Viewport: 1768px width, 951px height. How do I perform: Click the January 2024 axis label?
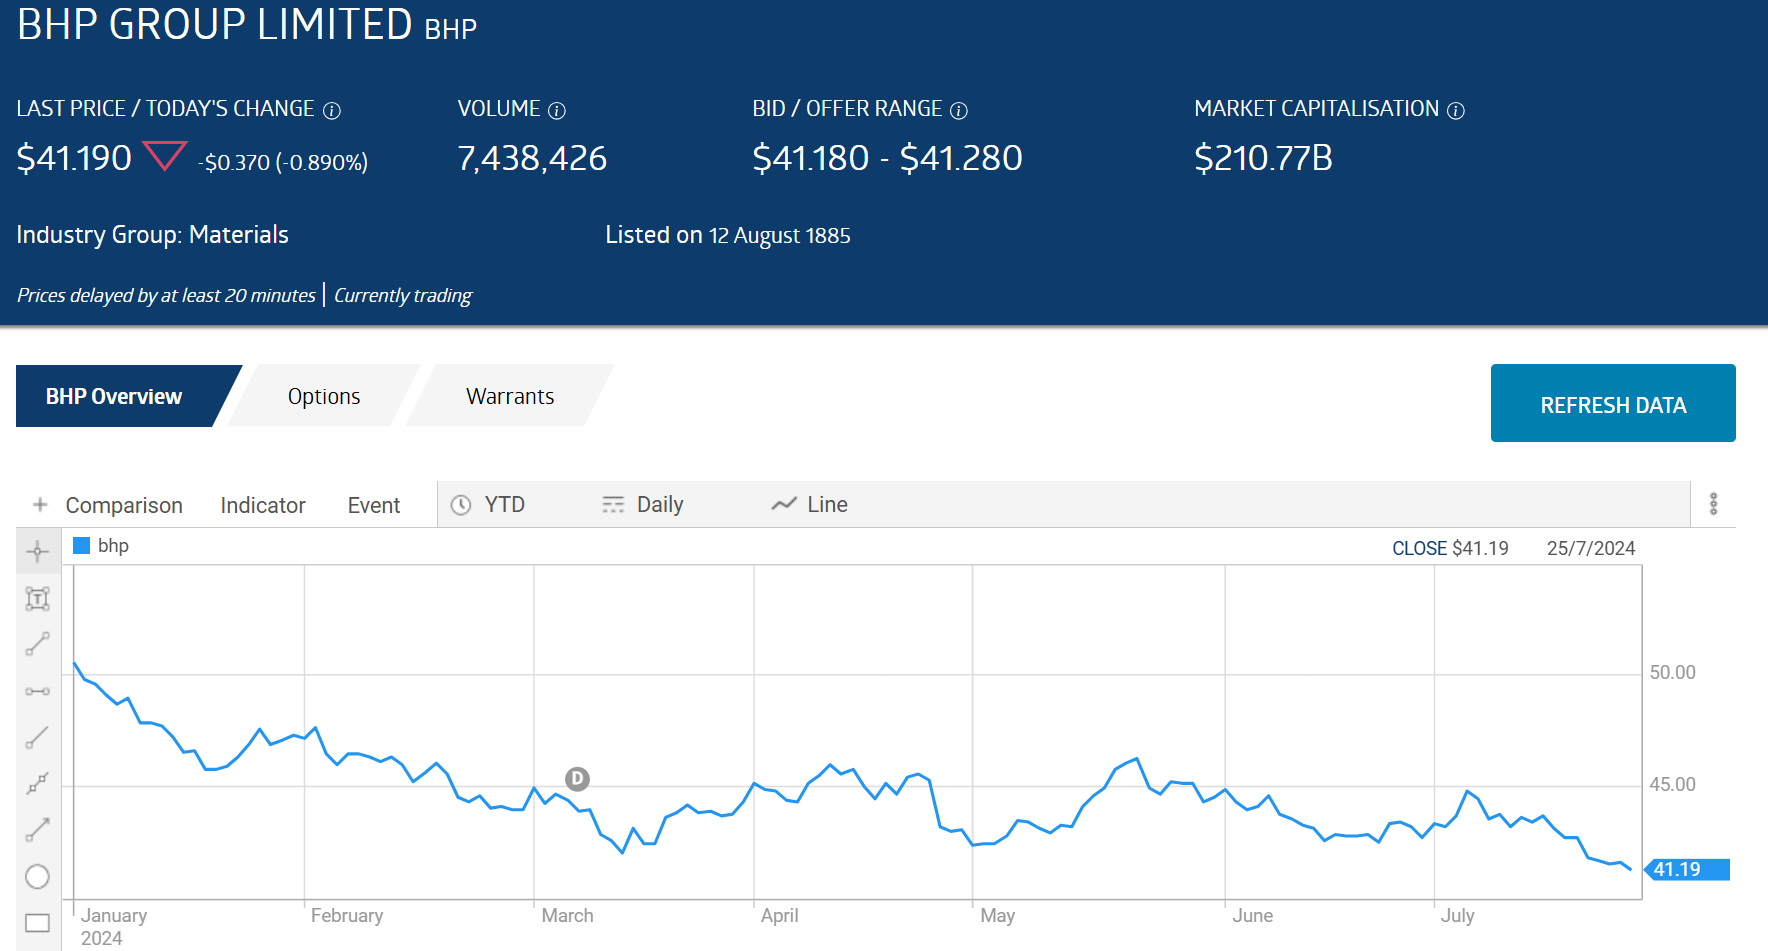114,926
